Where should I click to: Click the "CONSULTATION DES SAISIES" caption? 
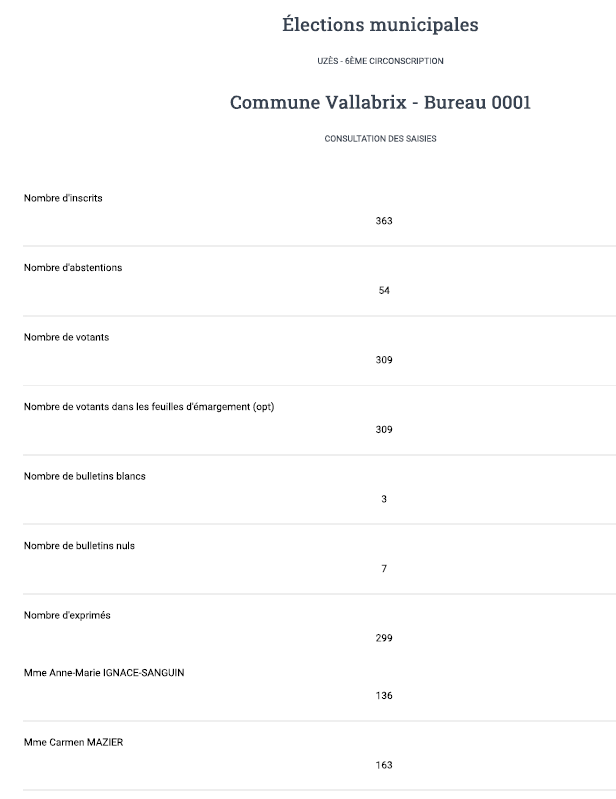[380, 139]
